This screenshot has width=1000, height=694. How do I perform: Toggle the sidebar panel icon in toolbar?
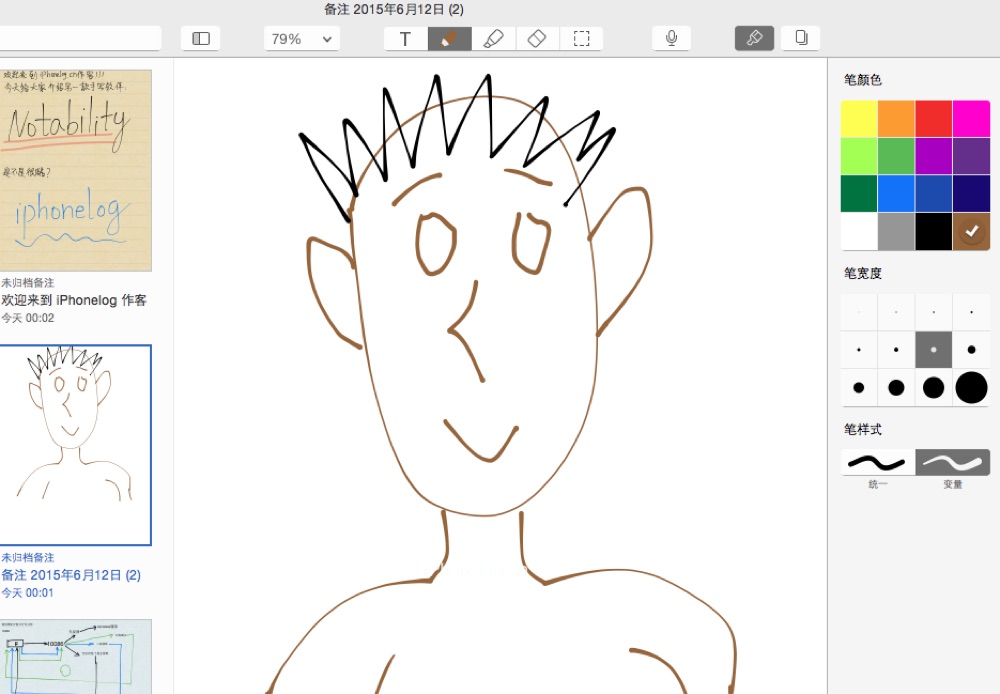pos(201,39)
